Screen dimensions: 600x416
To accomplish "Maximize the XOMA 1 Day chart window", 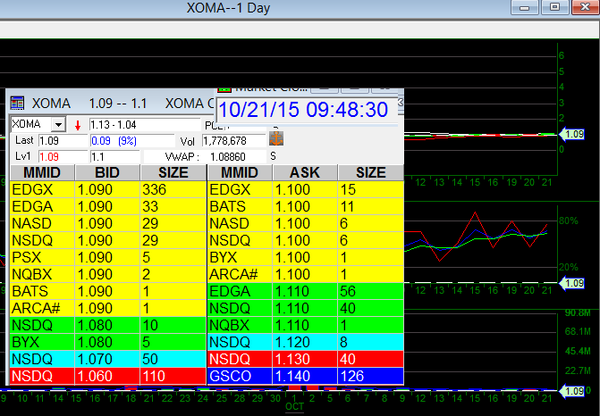I will [556, 9].
